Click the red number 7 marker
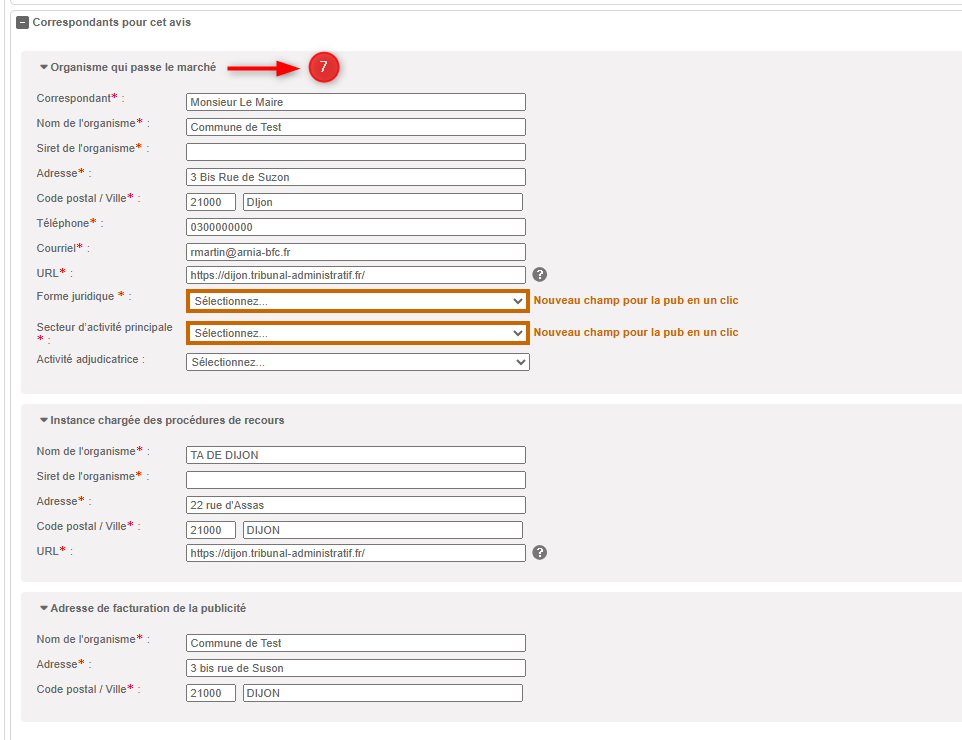The image size is (962, 740). coord(323,67)
